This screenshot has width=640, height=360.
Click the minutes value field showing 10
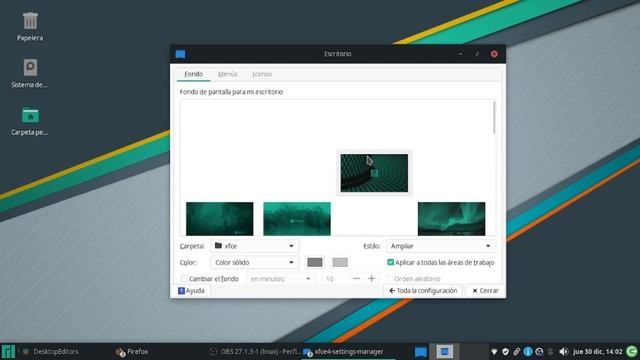tap(334, 279)
